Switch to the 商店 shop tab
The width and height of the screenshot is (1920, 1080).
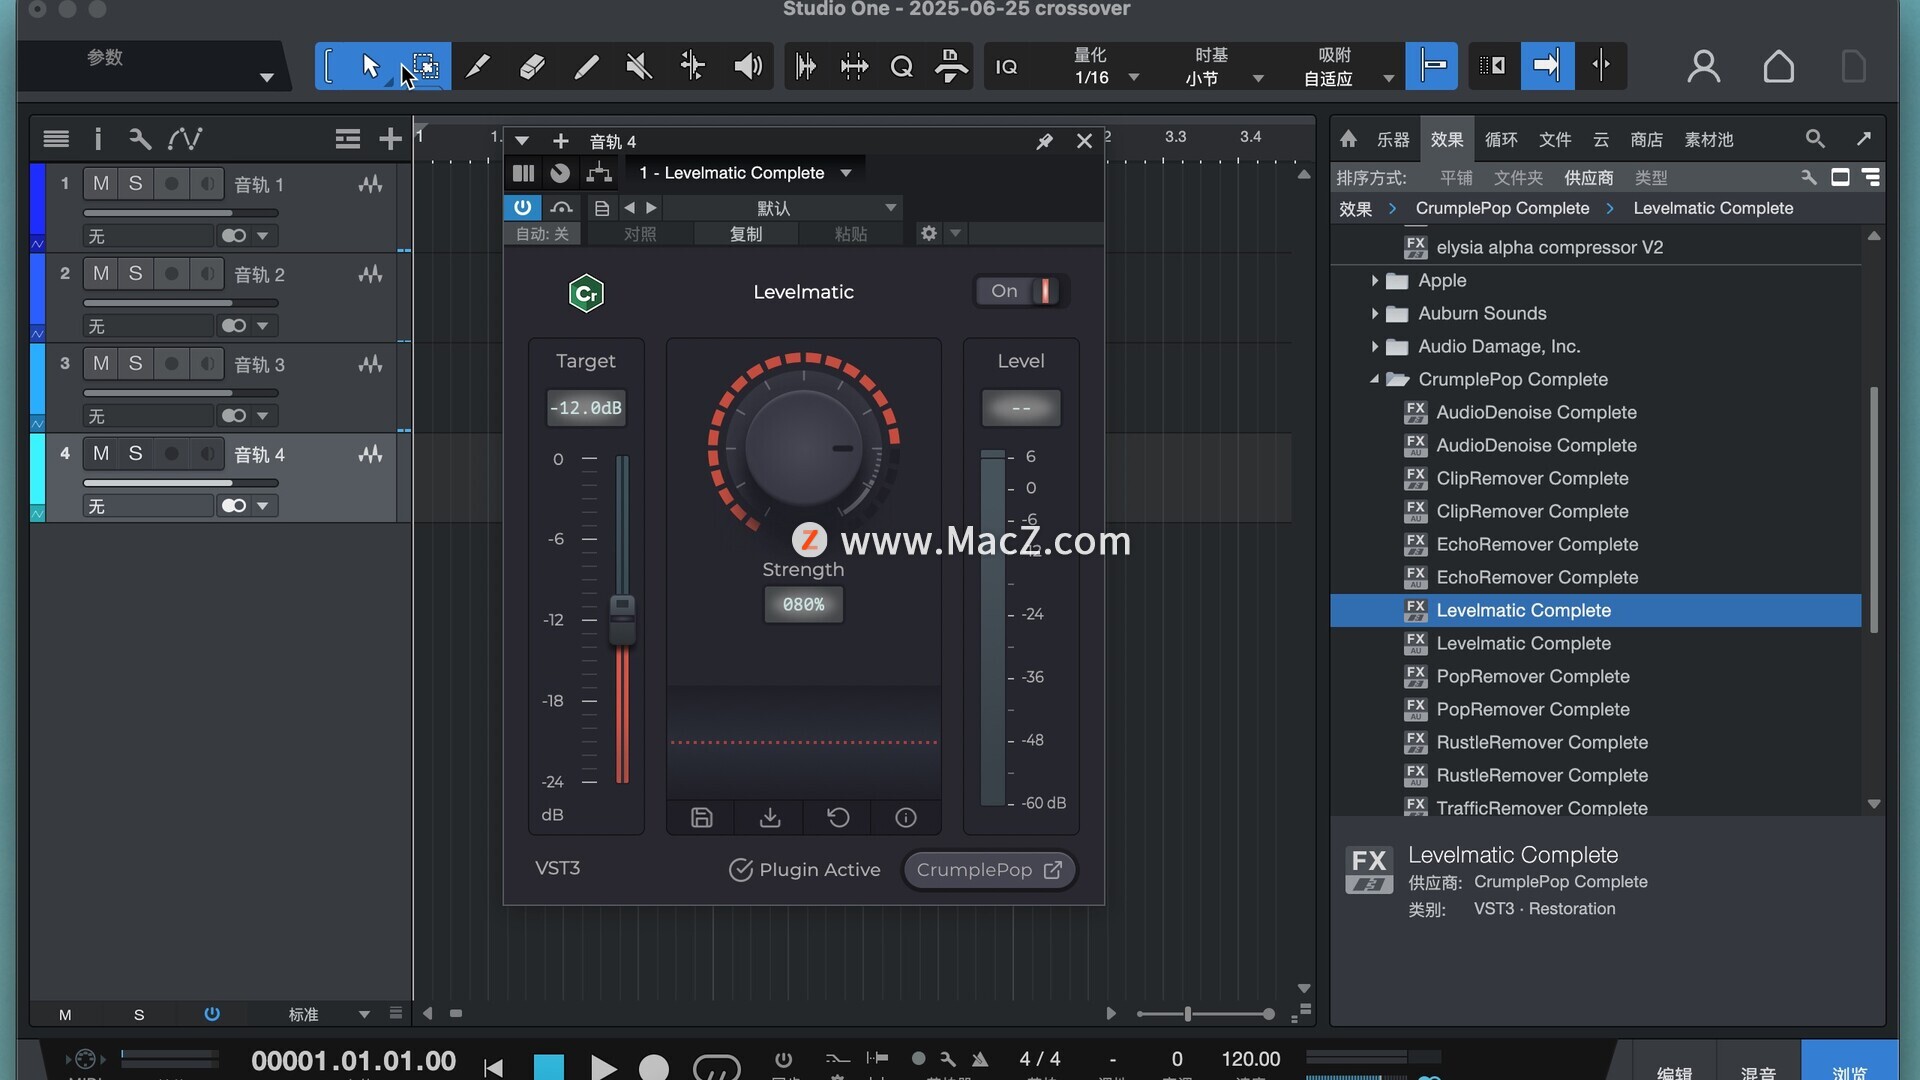[1647, 139]
